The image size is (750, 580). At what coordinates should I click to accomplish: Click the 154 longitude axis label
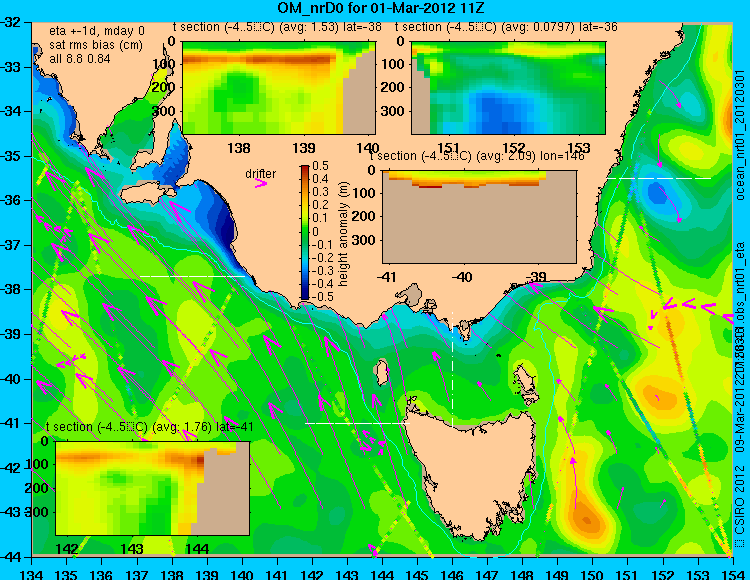click(732, 574)
